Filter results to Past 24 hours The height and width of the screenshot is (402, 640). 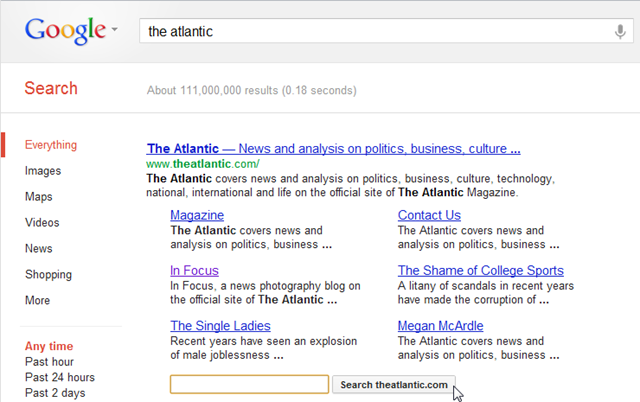(x=60, y=378)
